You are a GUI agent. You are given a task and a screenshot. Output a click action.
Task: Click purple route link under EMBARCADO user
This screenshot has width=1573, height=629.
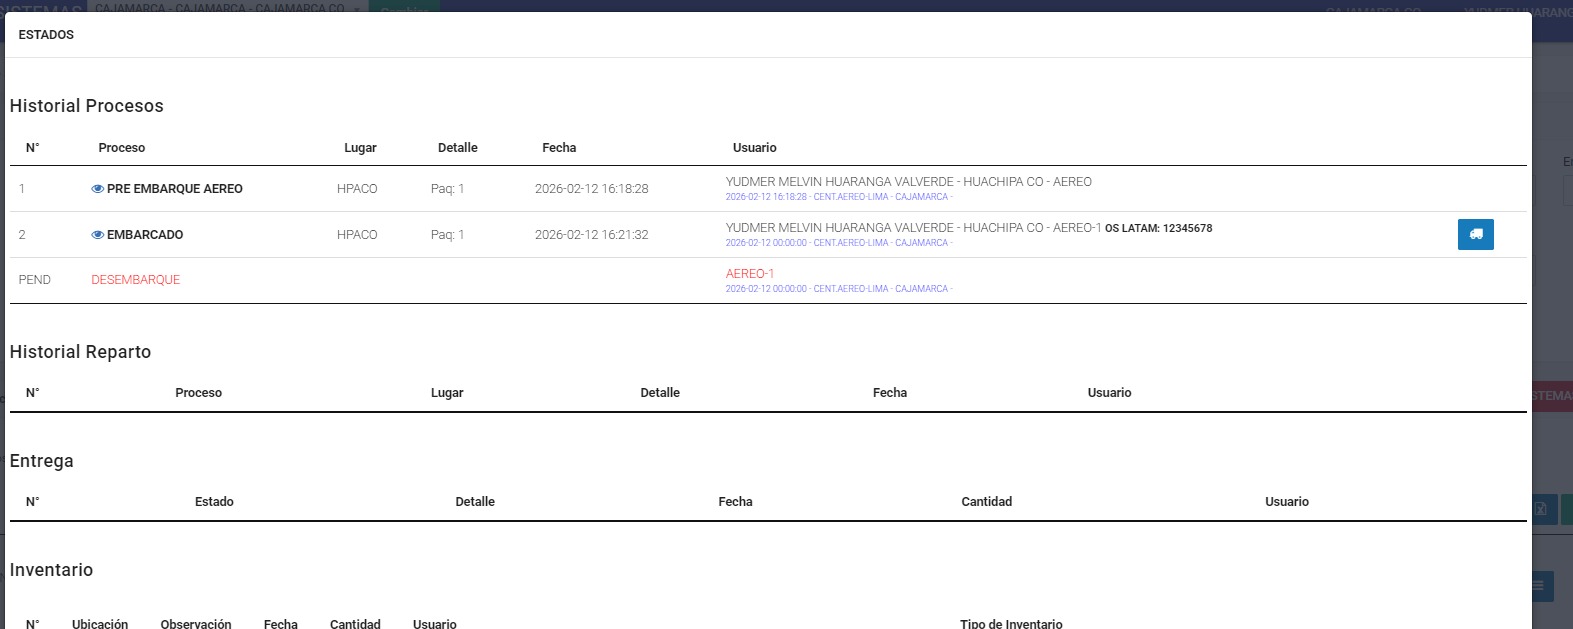[838, 243]
